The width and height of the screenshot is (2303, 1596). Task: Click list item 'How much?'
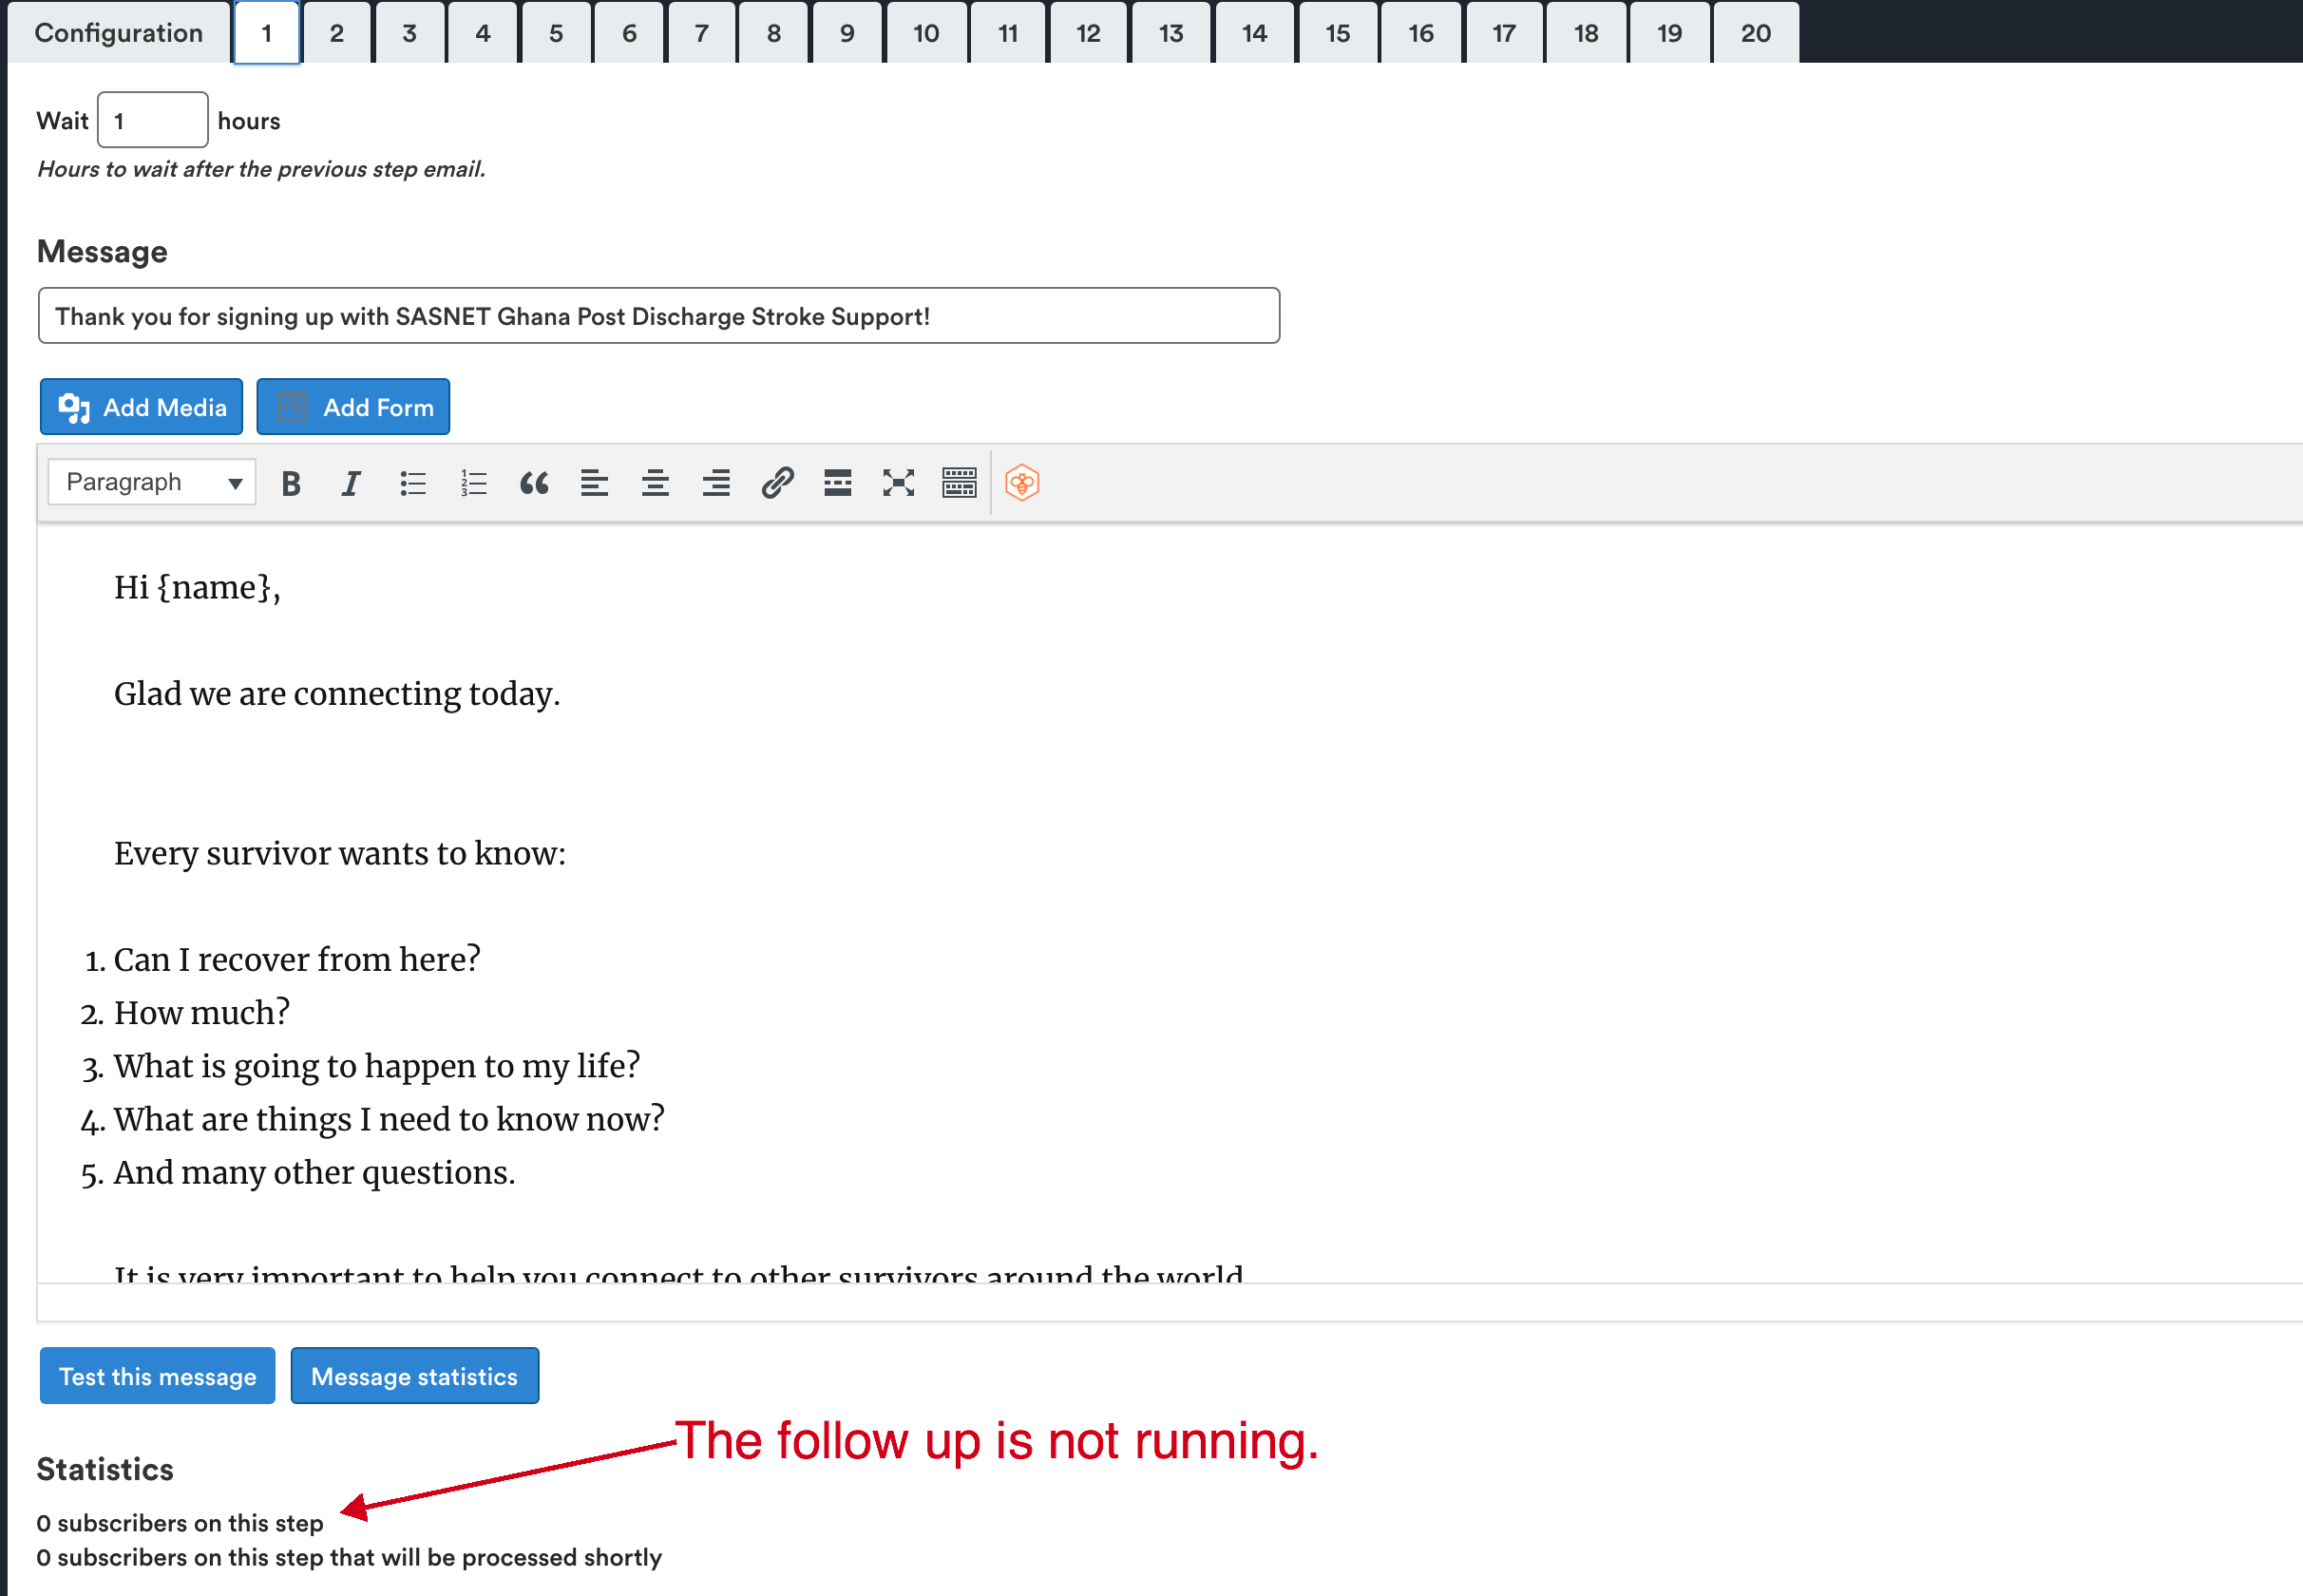[x=202, y=1012]
